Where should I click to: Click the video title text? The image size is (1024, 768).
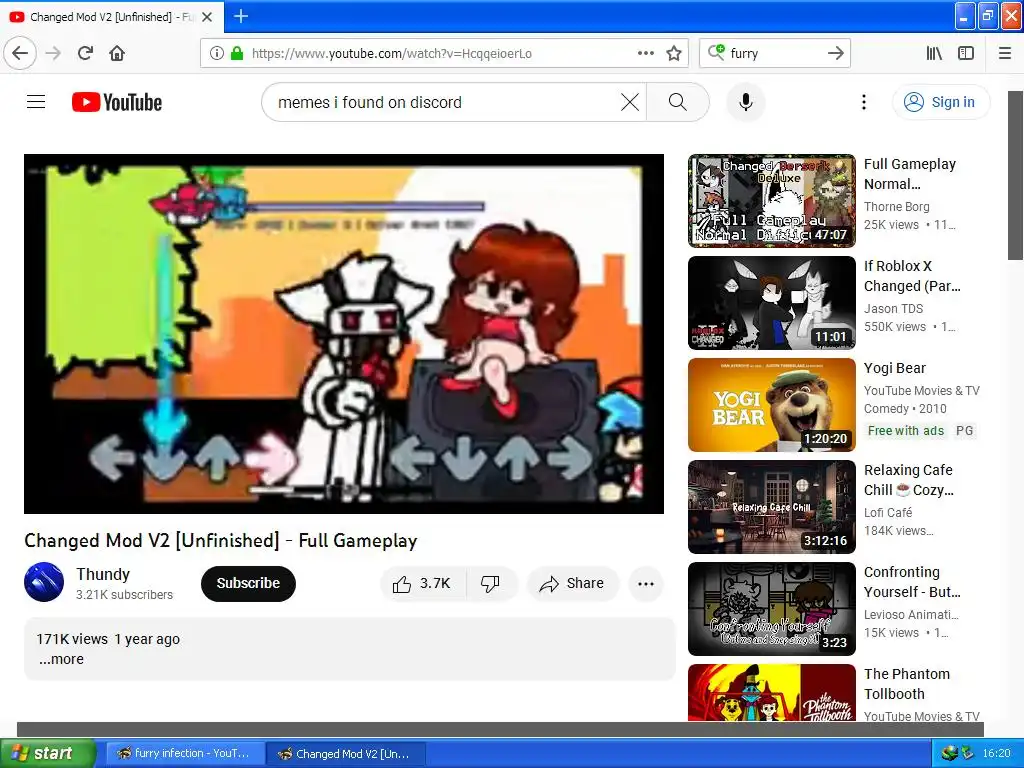221,541
